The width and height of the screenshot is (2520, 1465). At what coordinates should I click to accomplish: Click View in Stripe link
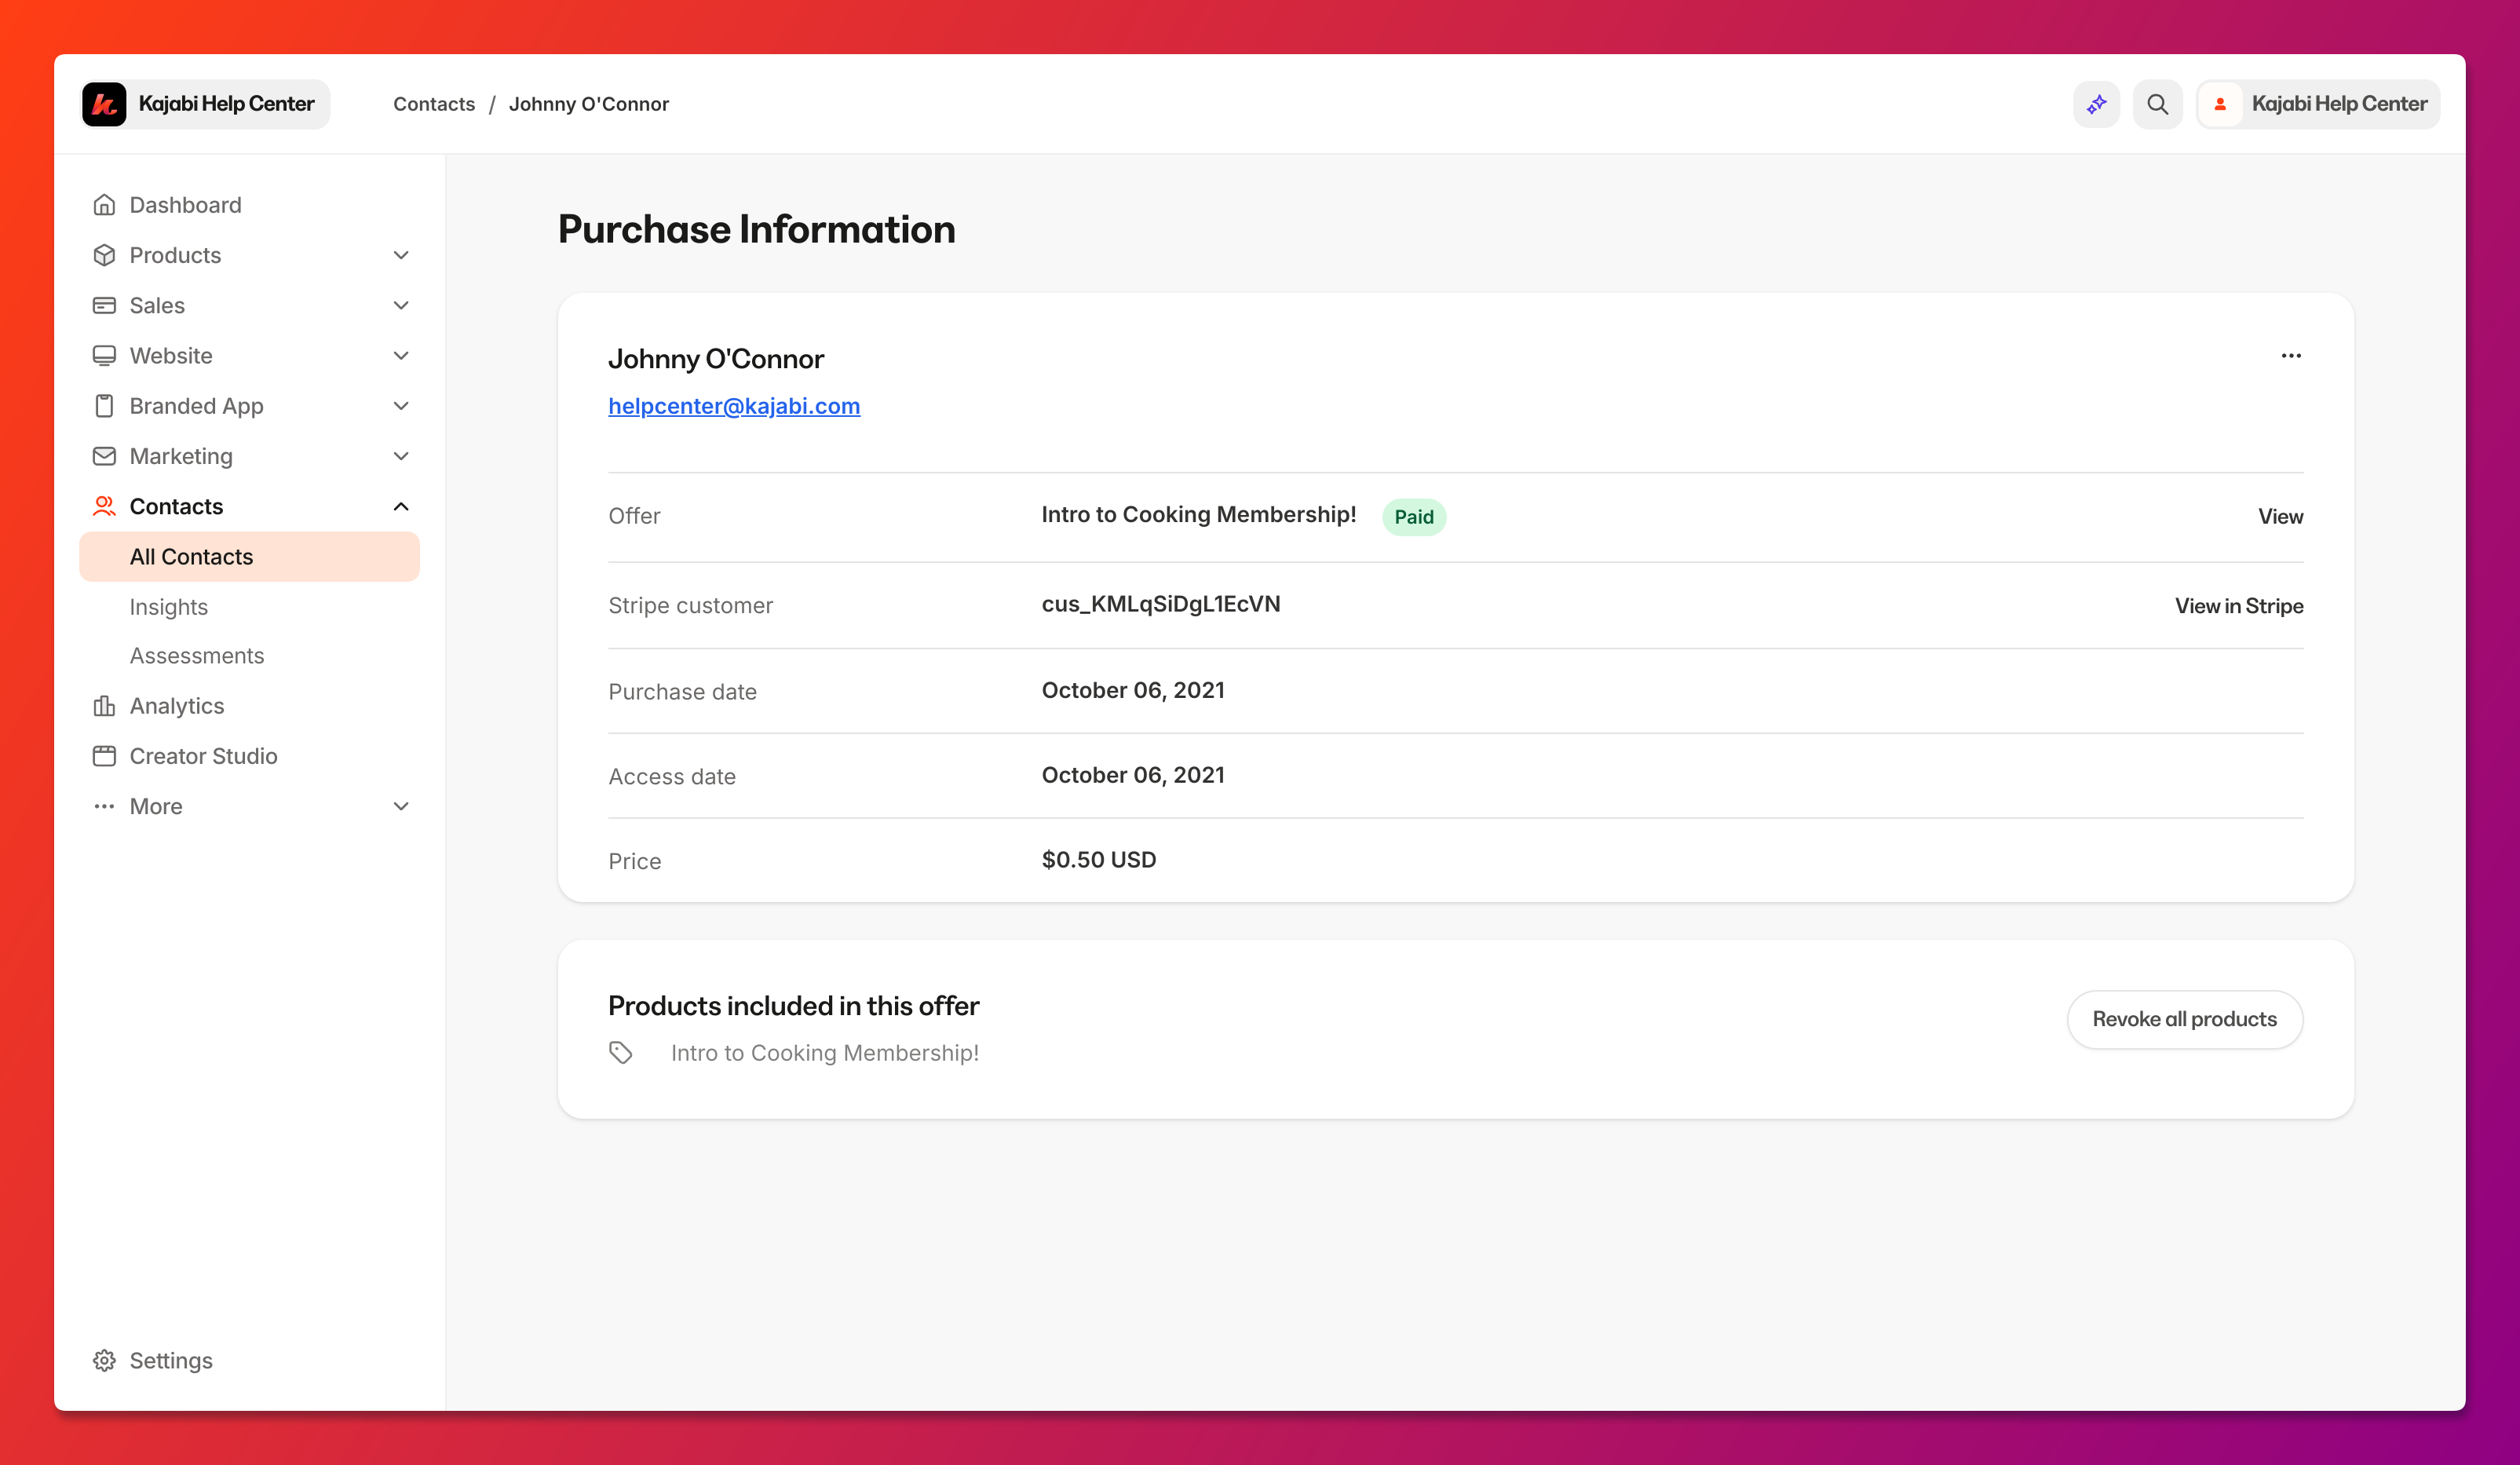(2239, 606)
